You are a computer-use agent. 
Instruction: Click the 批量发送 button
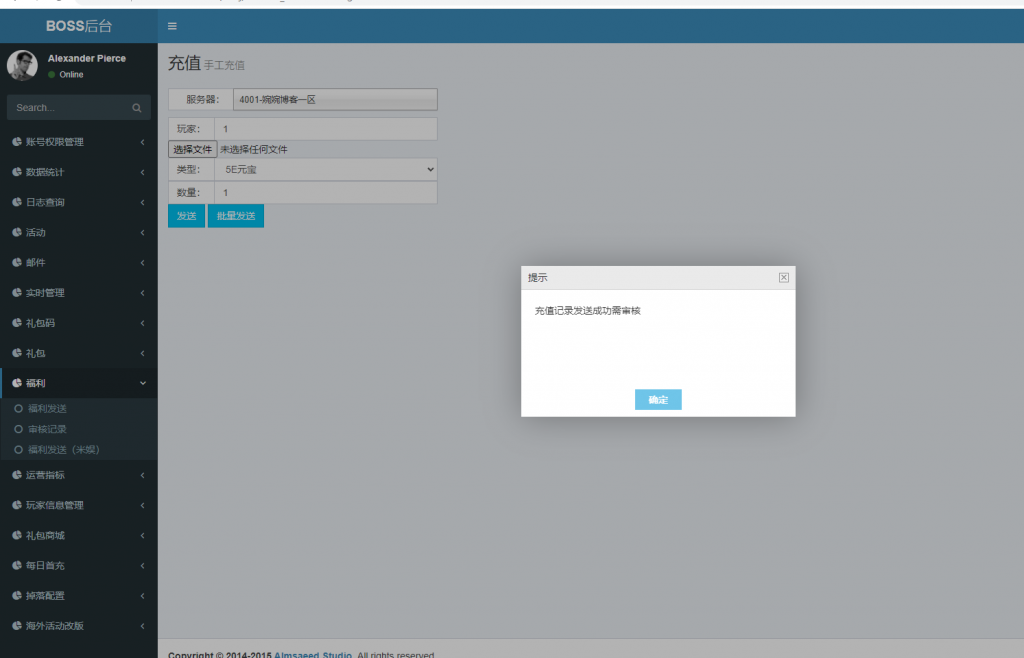[x=236, y=216]
